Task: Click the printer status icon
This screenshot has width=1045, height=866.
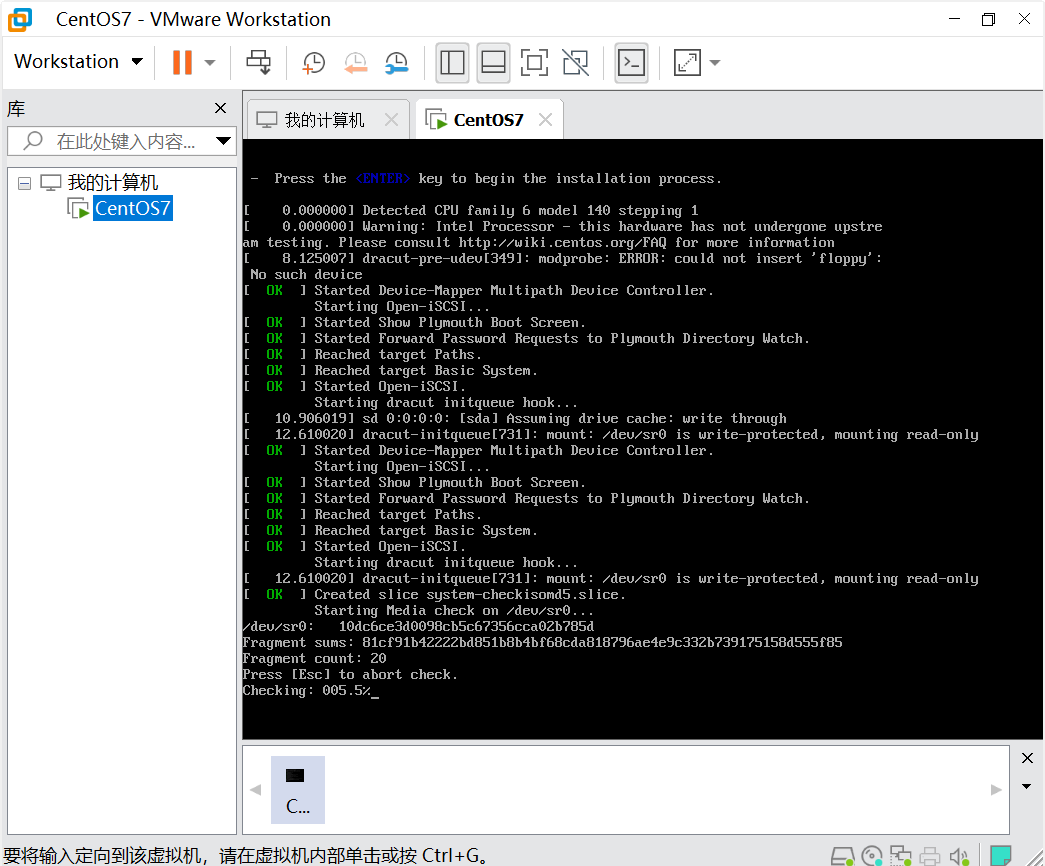Action: point(930,855)
